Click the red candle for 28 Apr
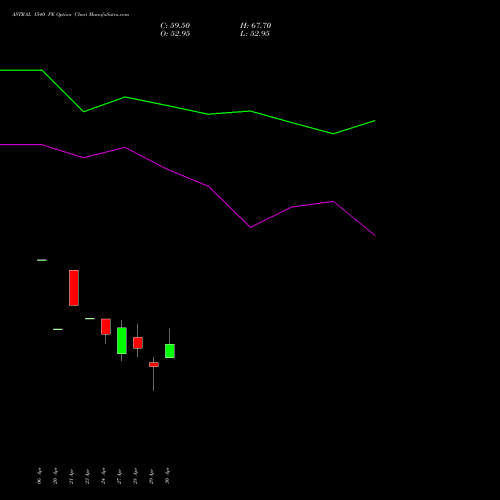Viewport: 500px width, 500px height. tap(138, 343)
